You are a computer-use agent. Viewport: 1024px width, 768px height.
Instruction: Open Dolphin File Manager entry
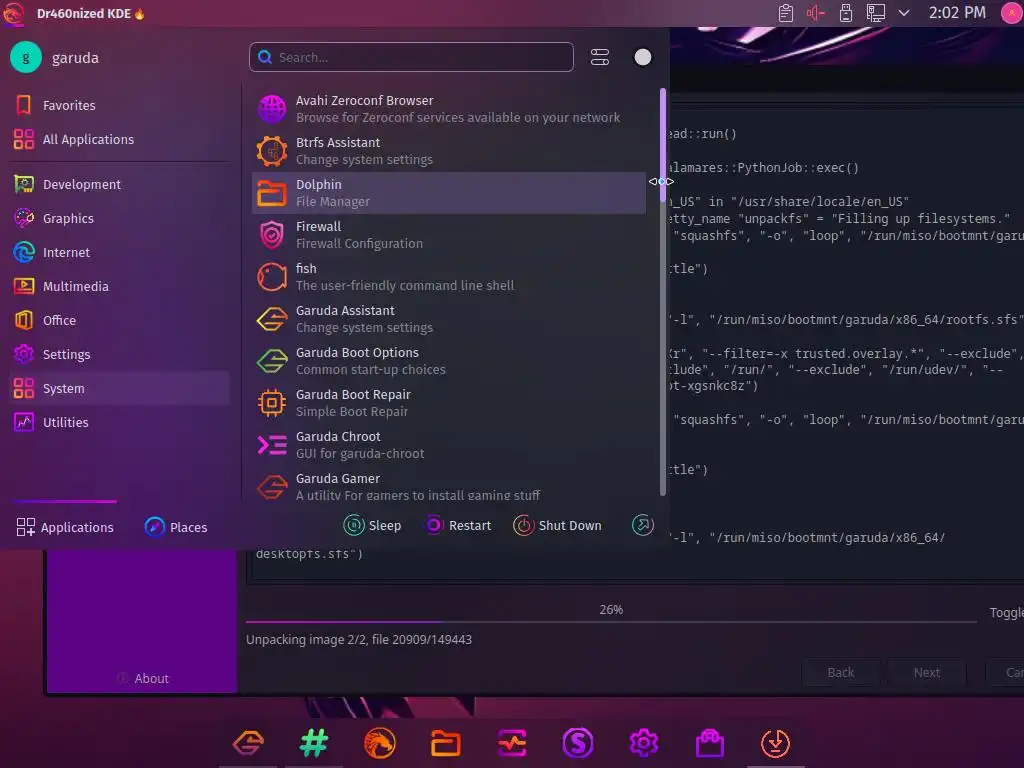coord(449,193)
